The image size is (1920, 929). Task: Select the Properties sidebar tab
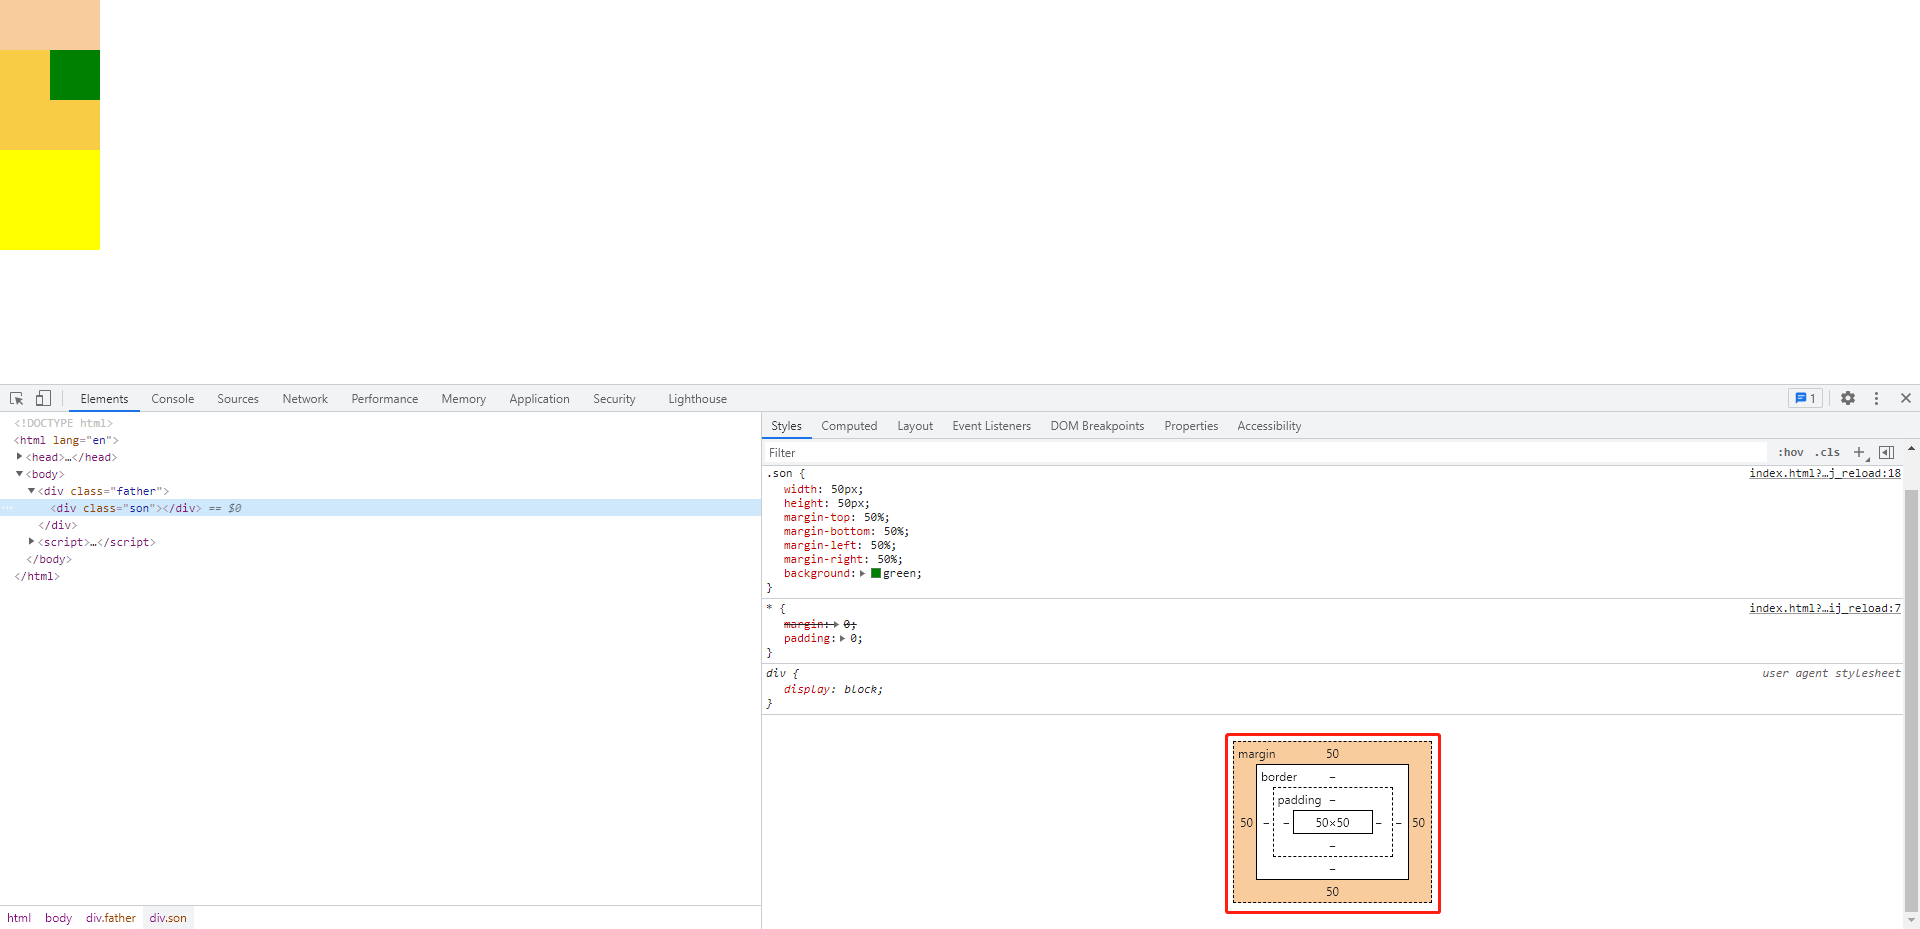(1191, 425)
